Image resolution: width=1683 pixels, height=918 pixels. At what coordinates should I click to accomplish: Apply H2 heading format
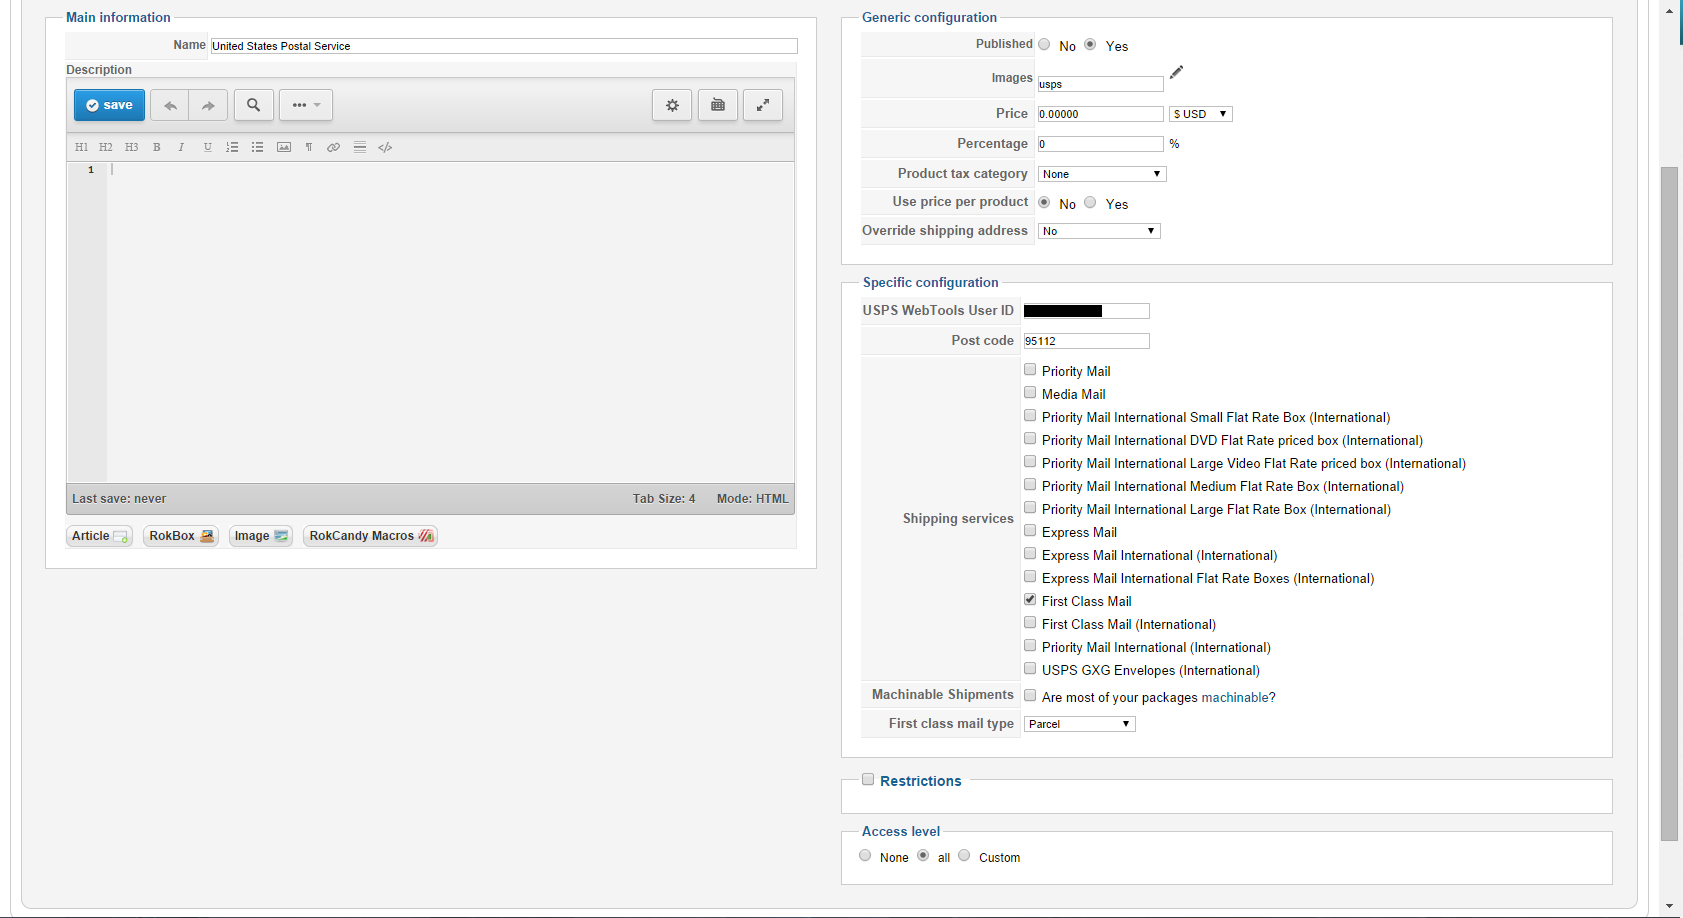pyautogui.click(x=106, y=147)
